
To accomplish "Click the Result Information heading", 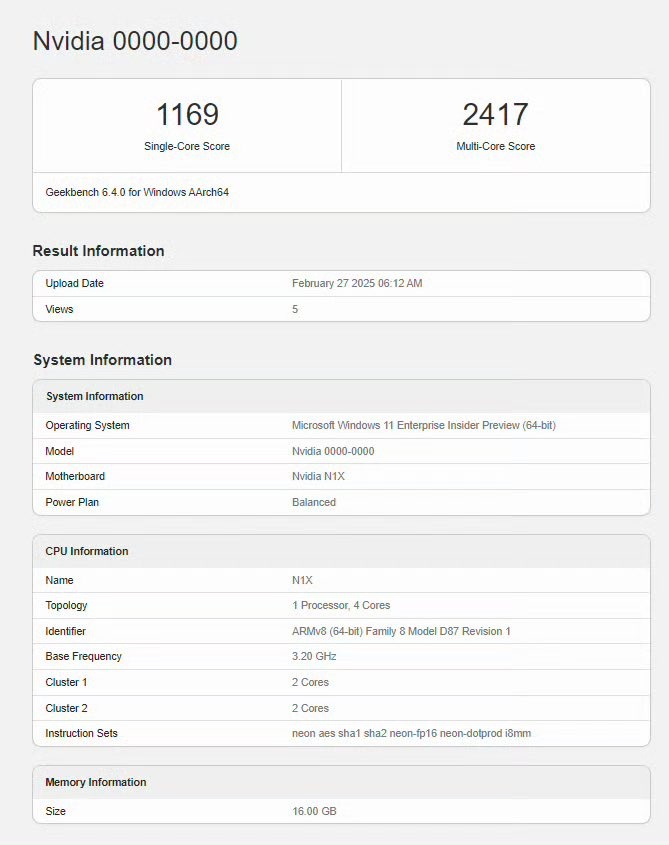I will click(x=99, y=251).
